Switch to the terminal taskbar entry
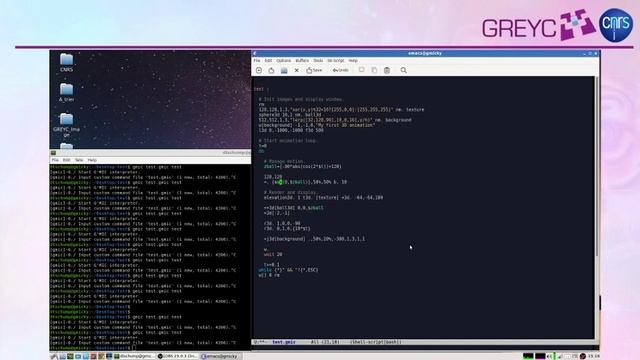This screenshot has width=640, height=360. [135, 356]
